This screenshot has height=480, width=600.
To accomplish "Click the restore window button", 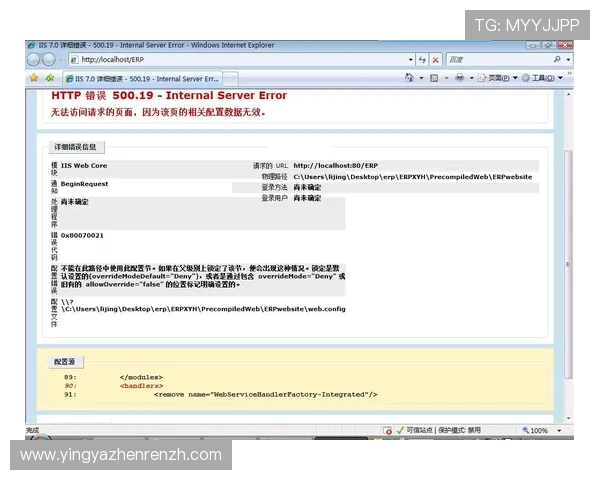I will [548, 45].
